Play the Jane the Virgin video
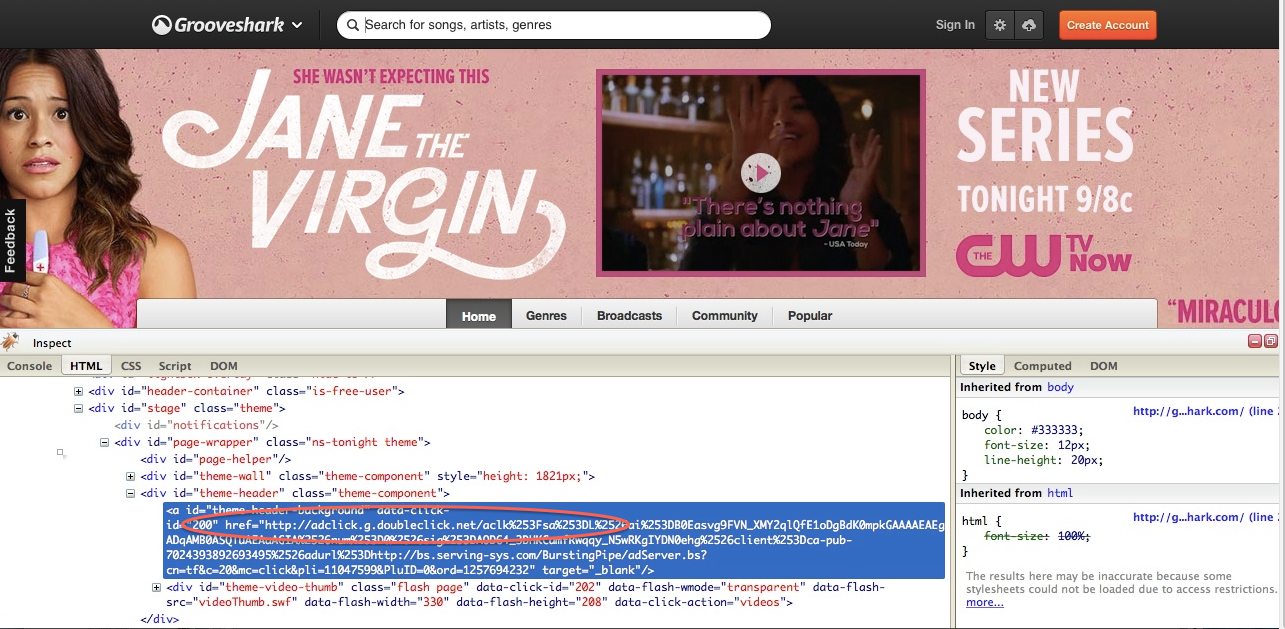 coord(760,173)
